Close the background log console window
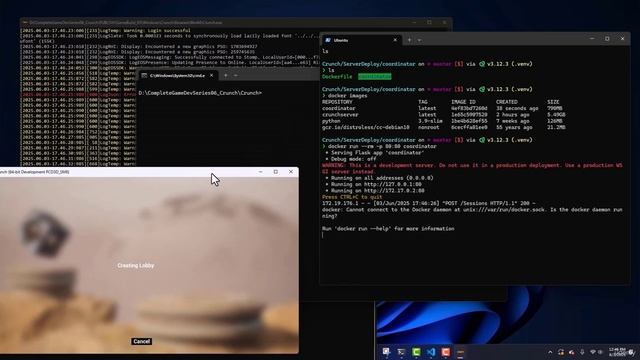Image resolution: width=640 pixels, height=360 pixels. (x=444, y=22)
